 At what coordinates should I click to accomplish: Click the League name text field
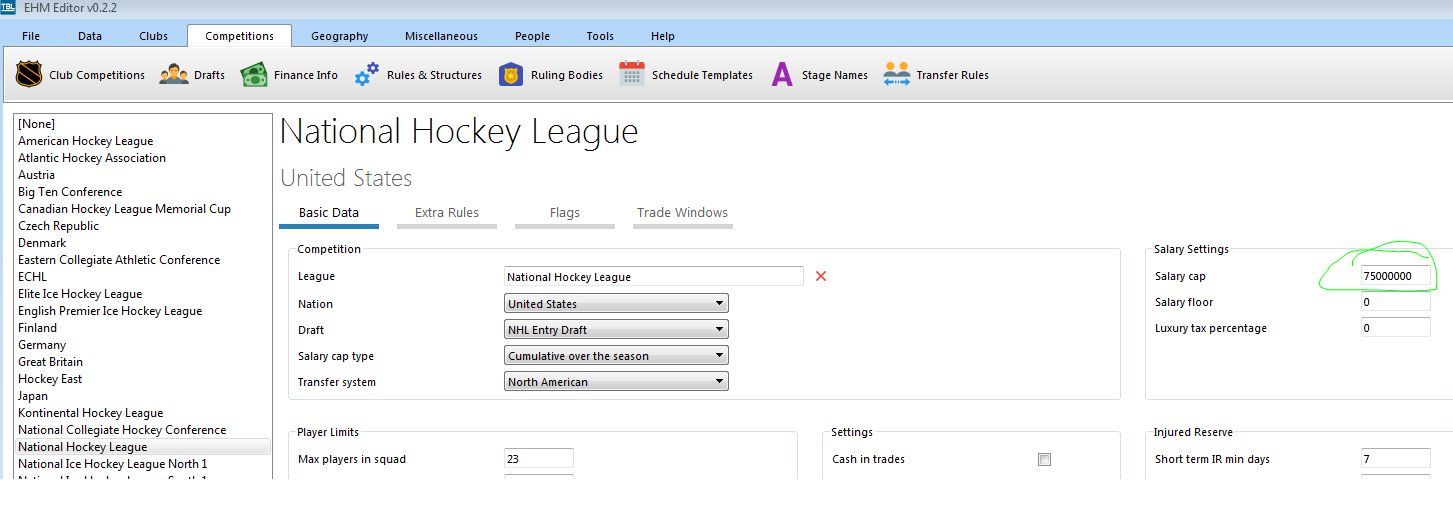654,276
